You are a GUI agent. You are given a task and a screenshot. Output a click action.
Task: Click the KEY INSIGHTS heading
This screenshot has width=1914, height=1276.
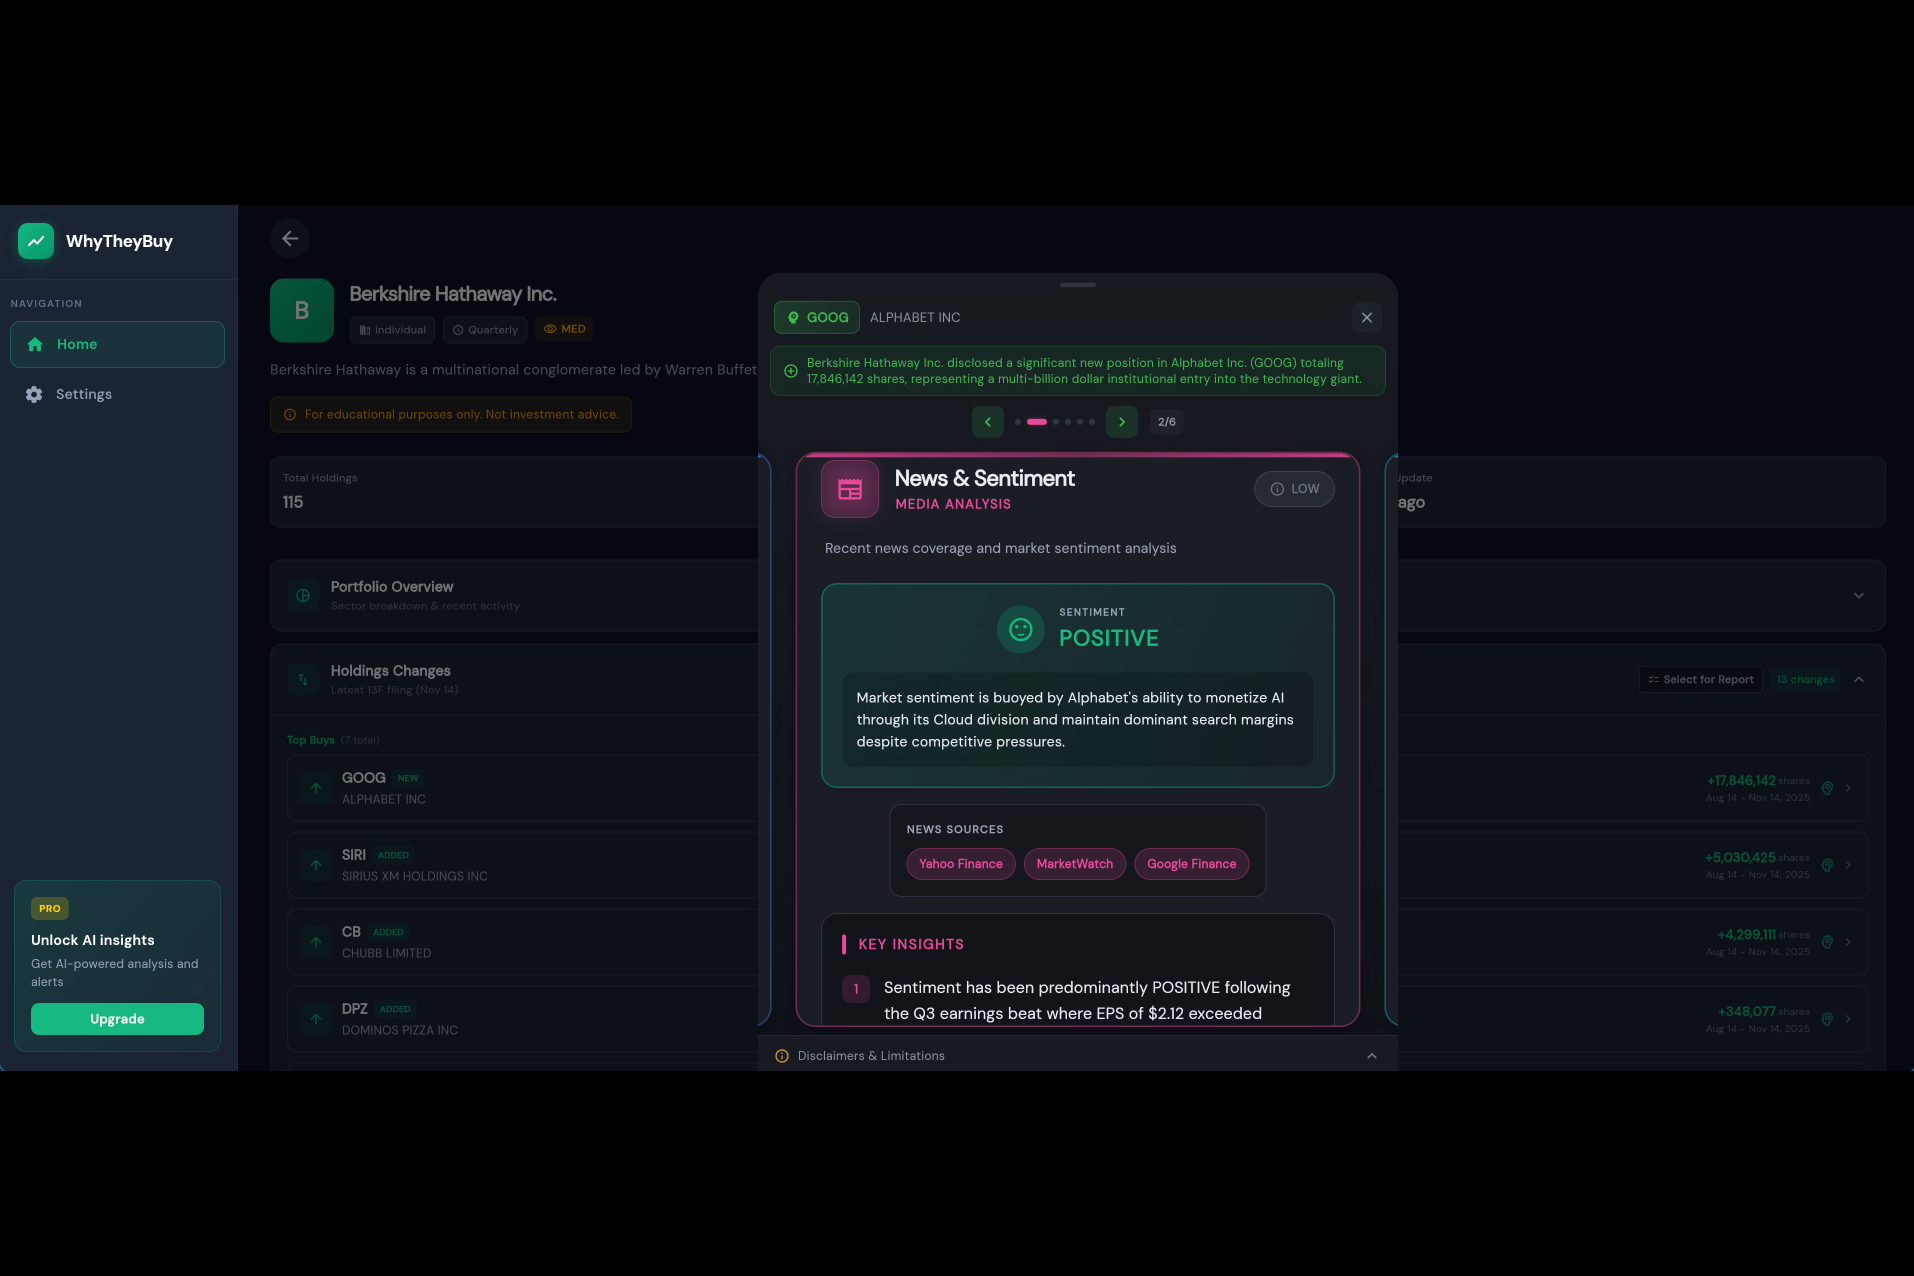(911, 945)
